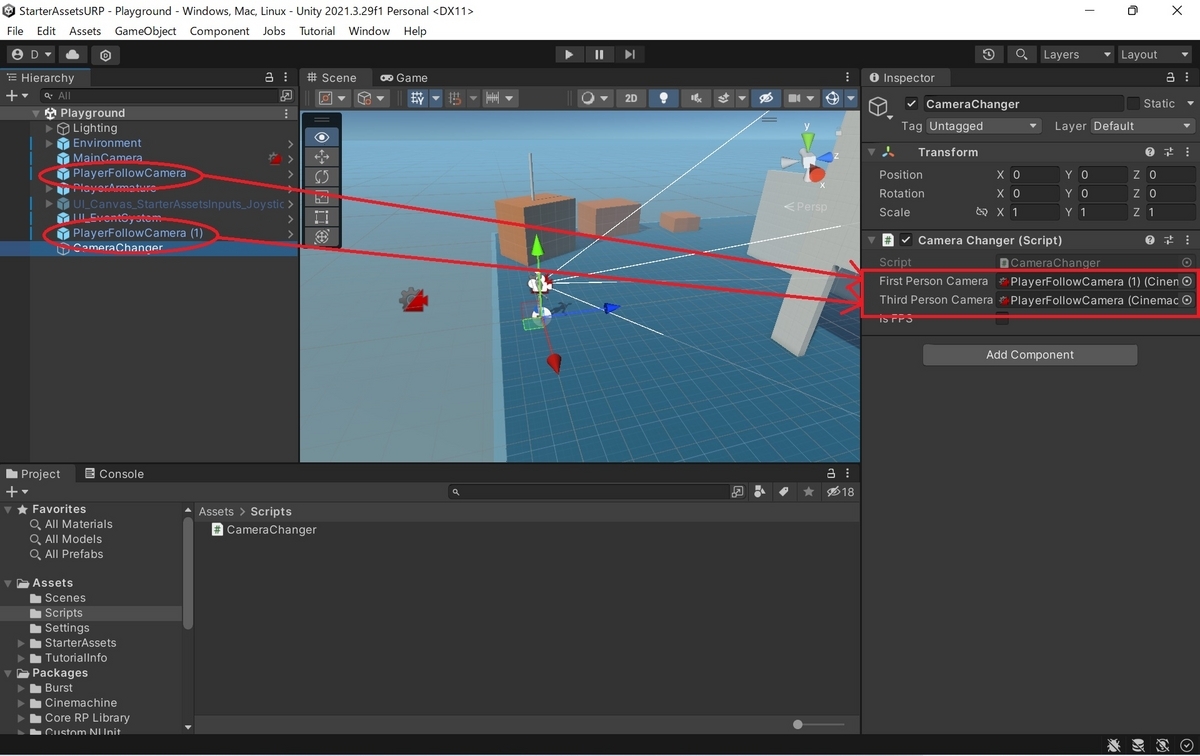The height and width of the screenshot is (756, 1200).
Task: Open the Scene view camera settings icon
Action: [794, 98]
